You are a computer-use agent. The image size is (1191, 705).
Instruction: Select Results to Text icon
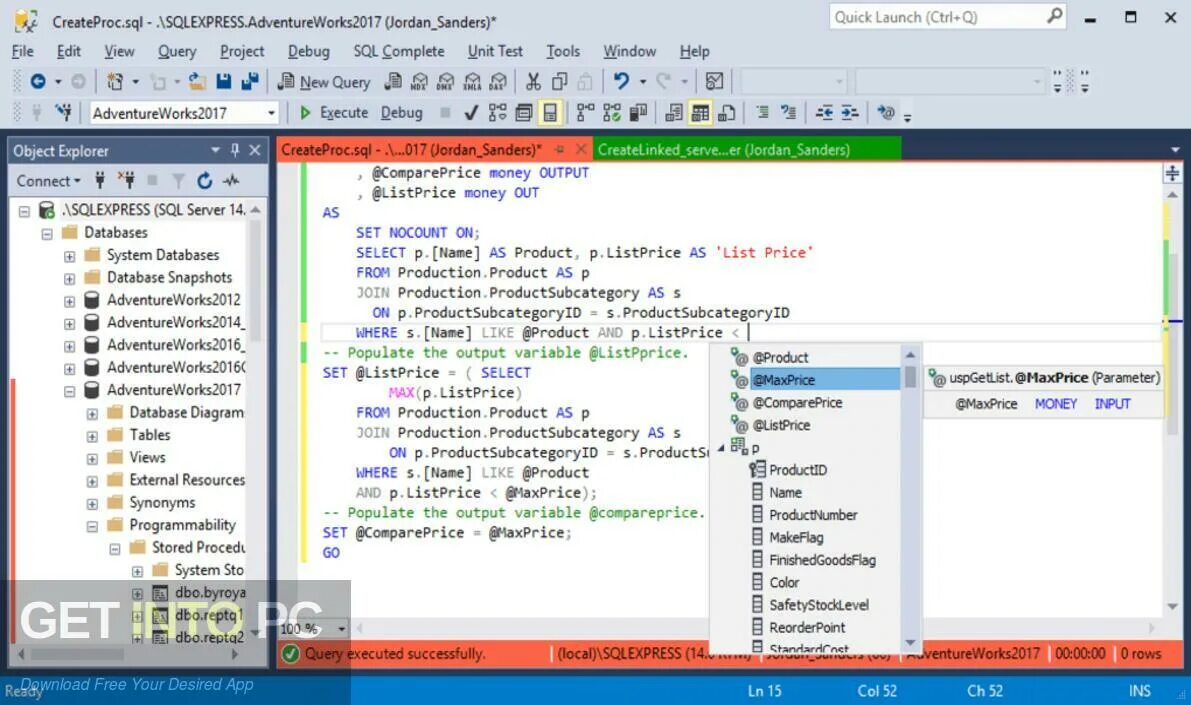tap(674, 113)
